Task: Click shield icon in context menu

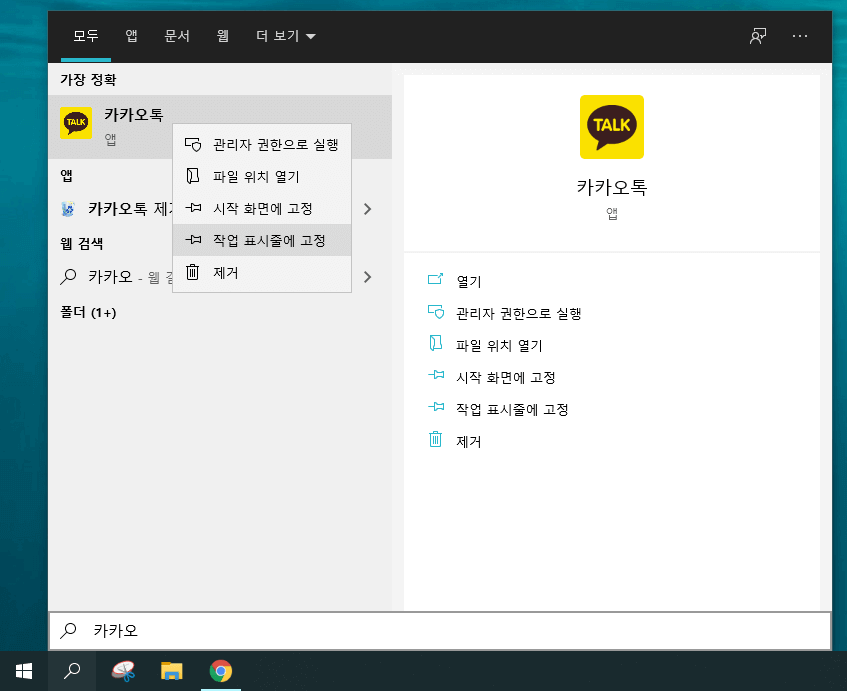Action: point(193,144)
